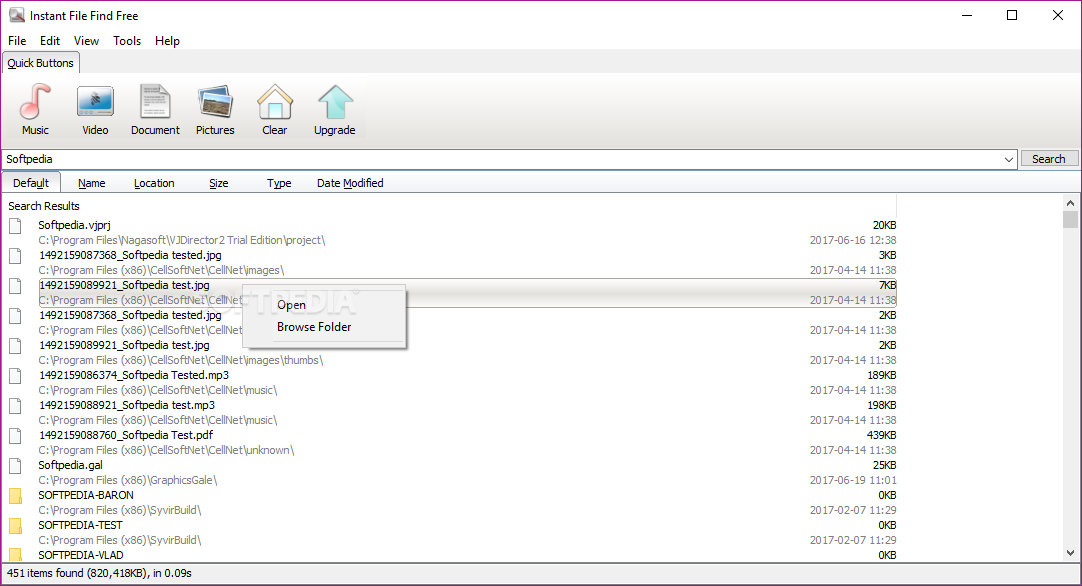Click the Search Results heading
Screen dimensions: 1082x586
(43, 206)
